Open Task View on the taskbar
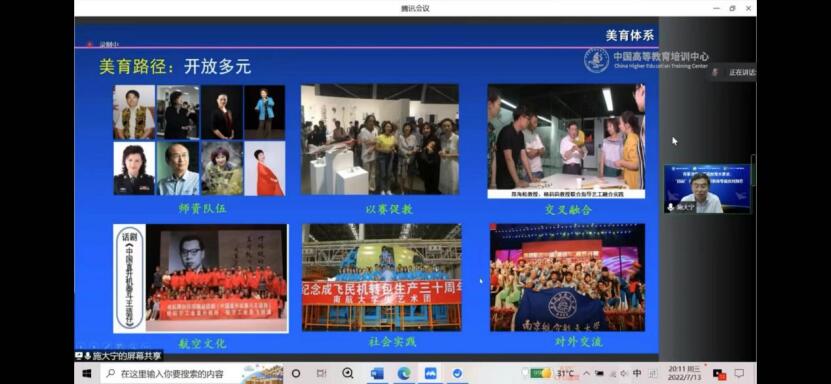The width and height of the screenshot is (831, 384). click(x=322, y=373)
